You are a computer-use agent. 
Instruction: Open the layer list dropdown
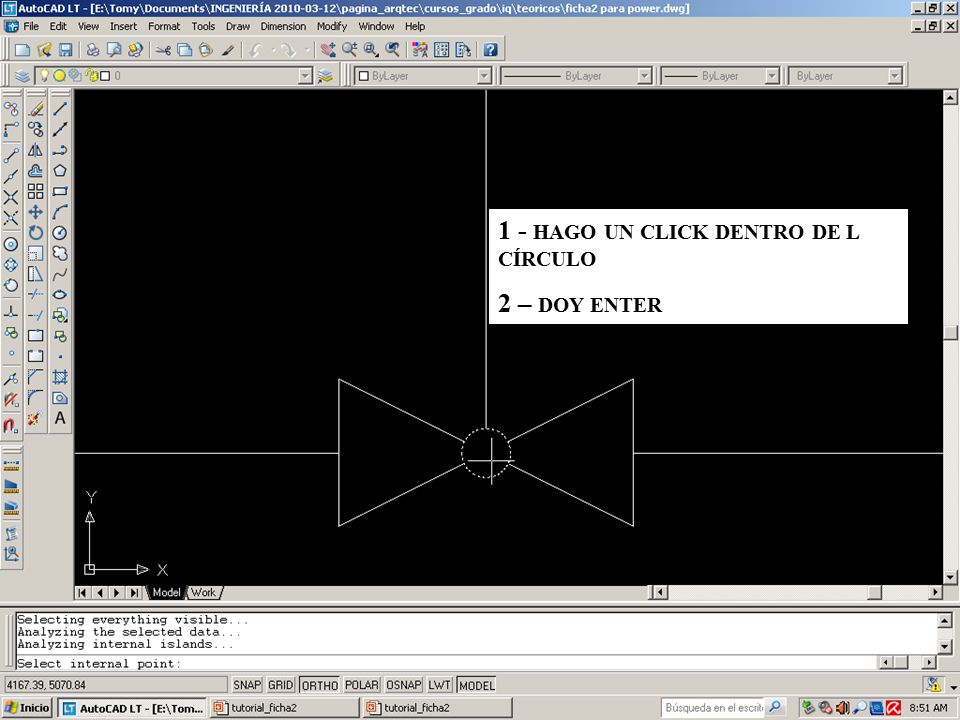click(305, 76)
